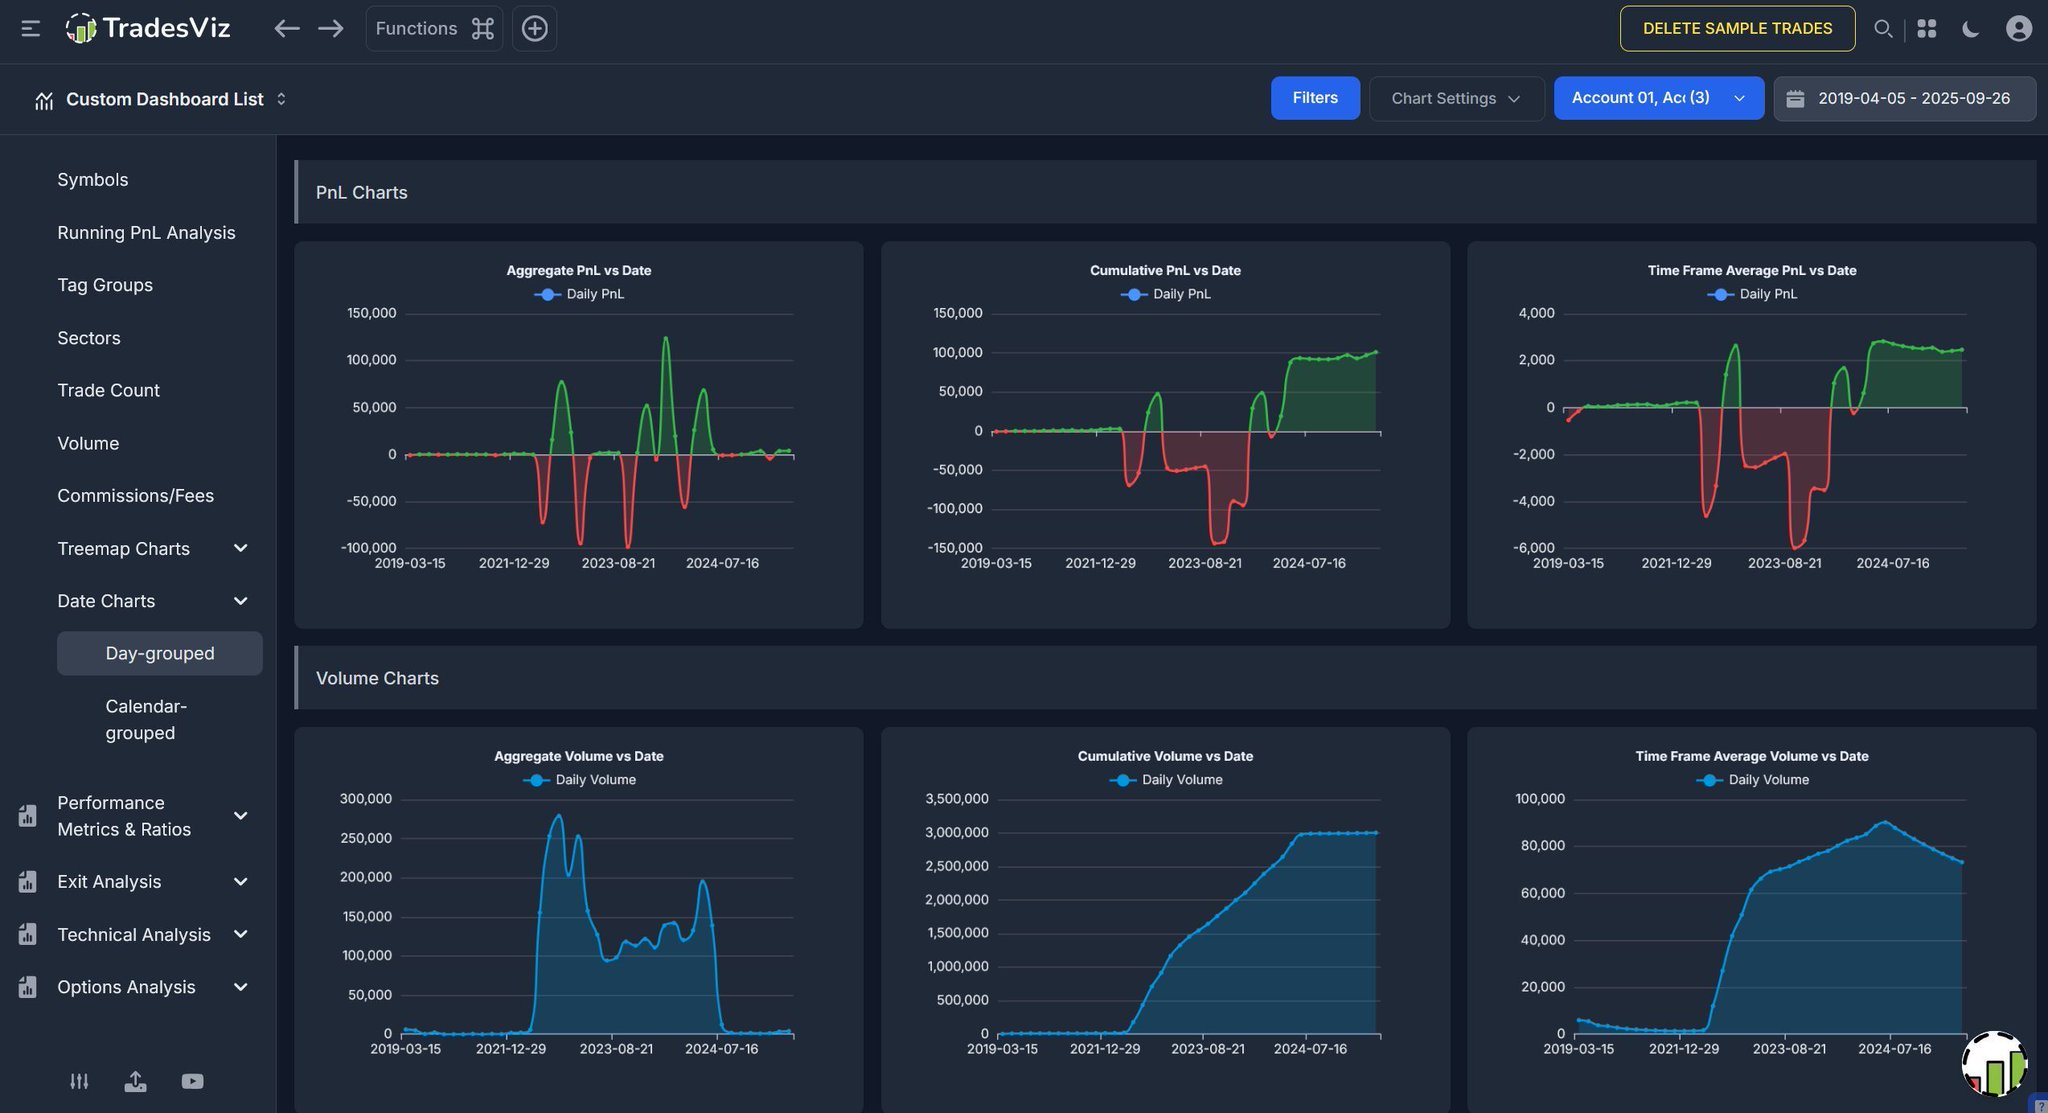
Task: Click the add plus circle icon
Action: (534, 29)
